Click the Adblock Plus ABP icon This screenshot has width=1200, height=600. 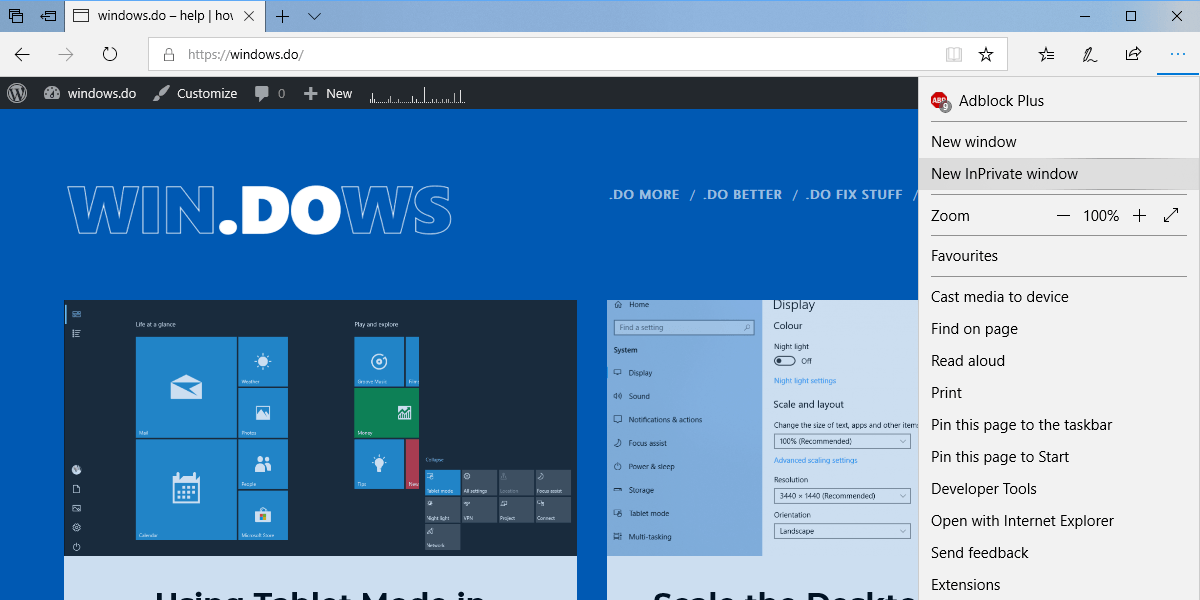(x=940, y=101)
